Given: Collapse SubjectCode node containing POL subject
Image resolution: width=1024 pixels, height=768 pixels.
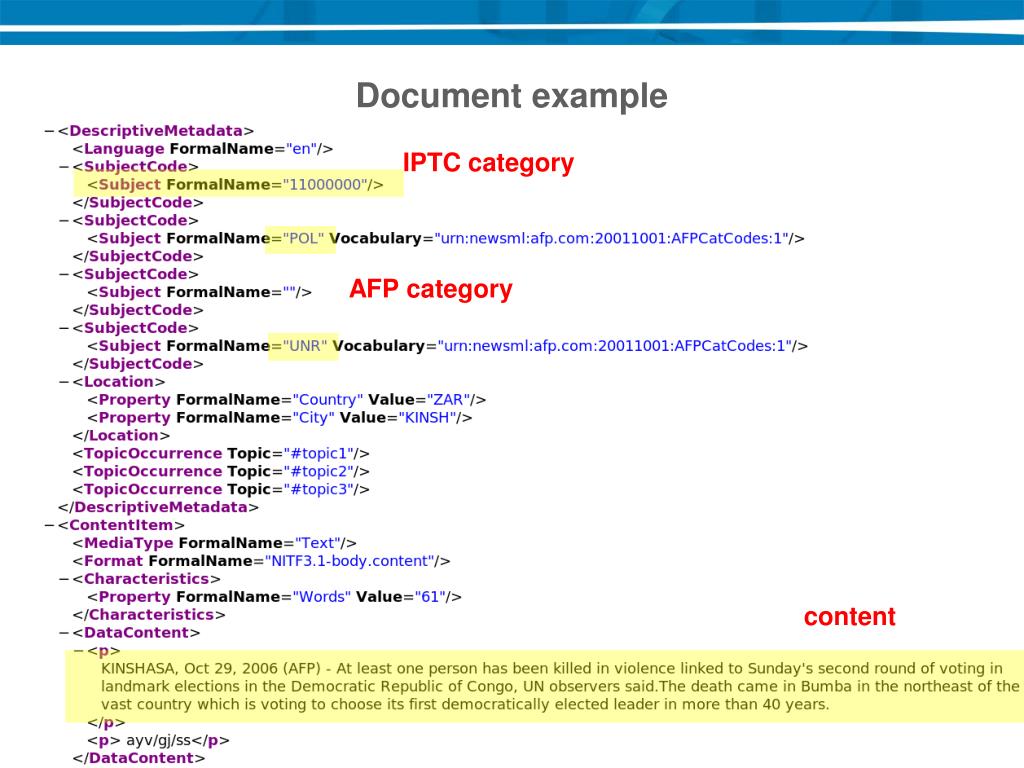Looking at the screenshot, I should (63, 221).
